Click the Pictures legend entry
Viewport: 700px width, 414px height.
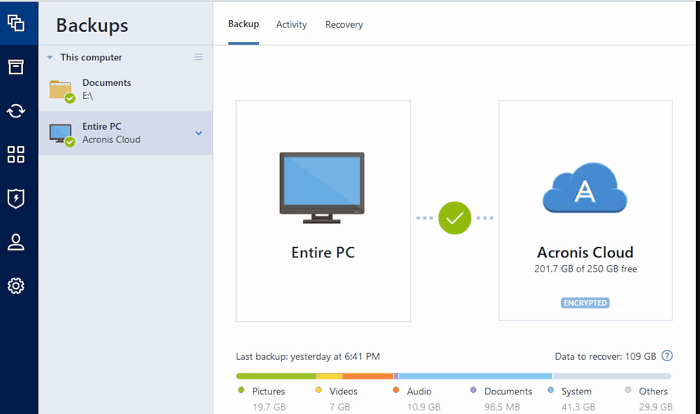point(262,391)
